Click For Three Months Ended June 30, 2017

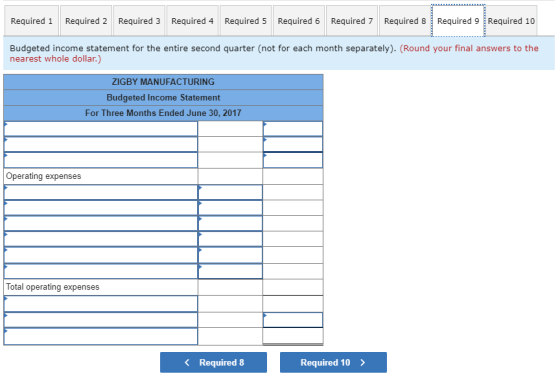coord(163,113)
